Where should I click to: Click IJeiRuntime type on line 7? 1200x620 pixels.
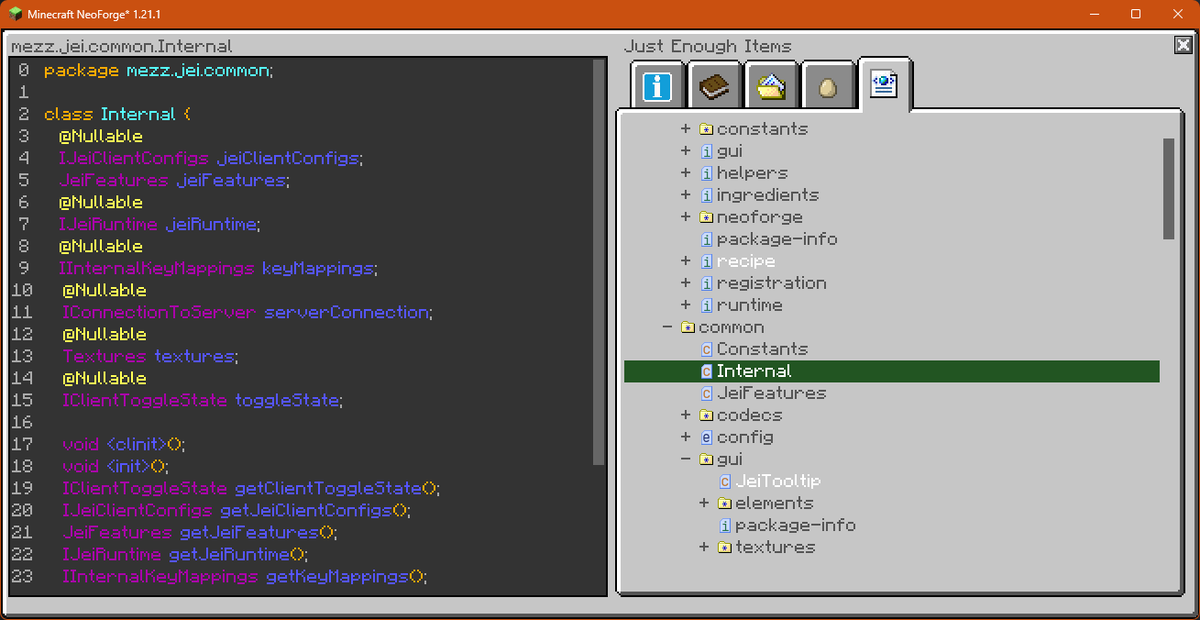coord(107,224)
